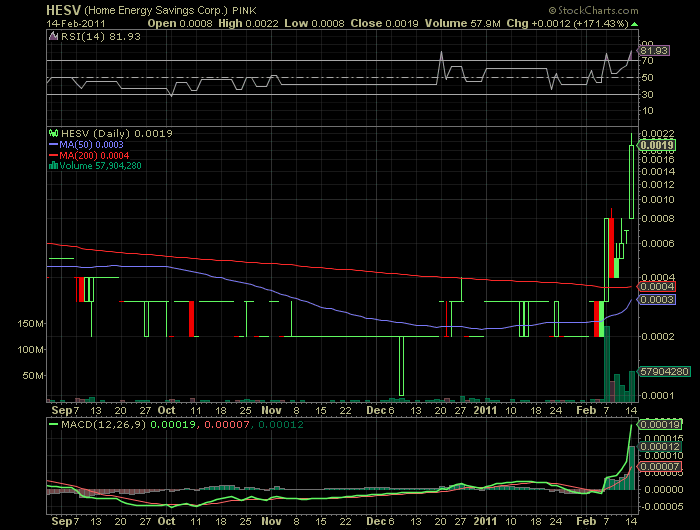Click the RSI(14) 81.93 legend text
The image size is (700, 530).
click(101, 37)
